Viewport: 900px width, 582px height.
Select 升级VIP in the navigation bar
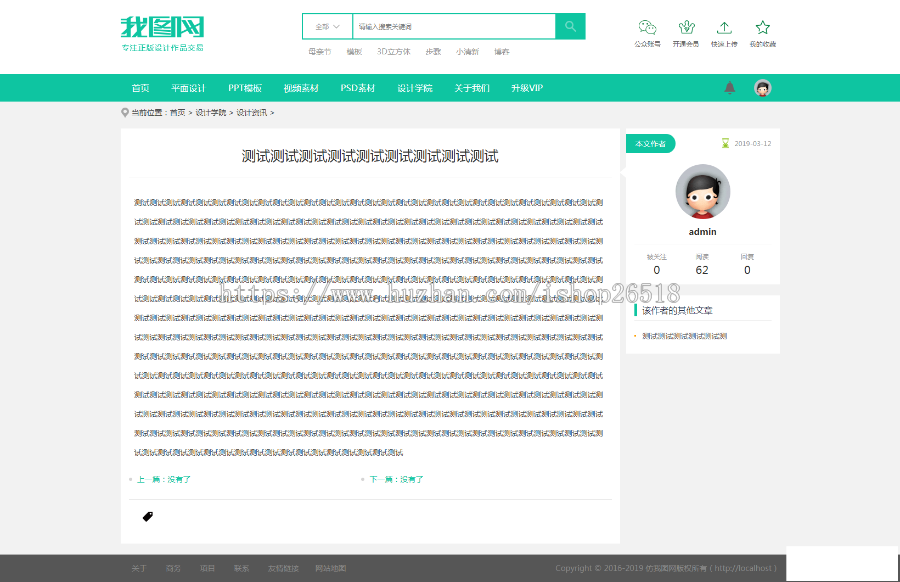tap(527, 88)
